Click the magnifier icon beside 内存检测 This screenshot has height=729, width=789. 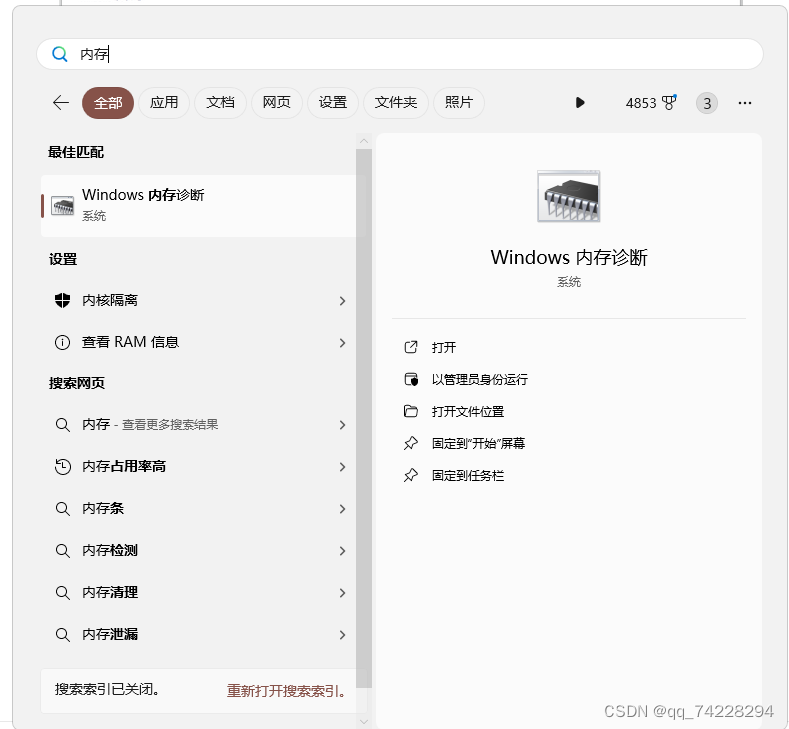pos(62,550)
